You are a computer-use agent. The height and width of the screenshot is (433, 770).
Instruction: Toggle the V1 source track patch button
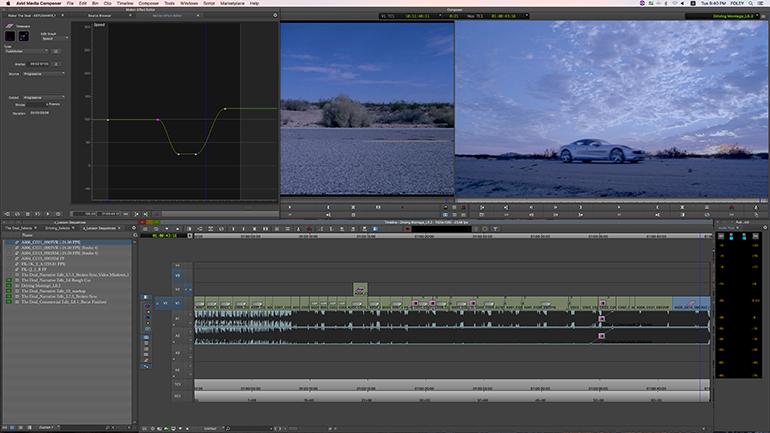tap(165, 303)
